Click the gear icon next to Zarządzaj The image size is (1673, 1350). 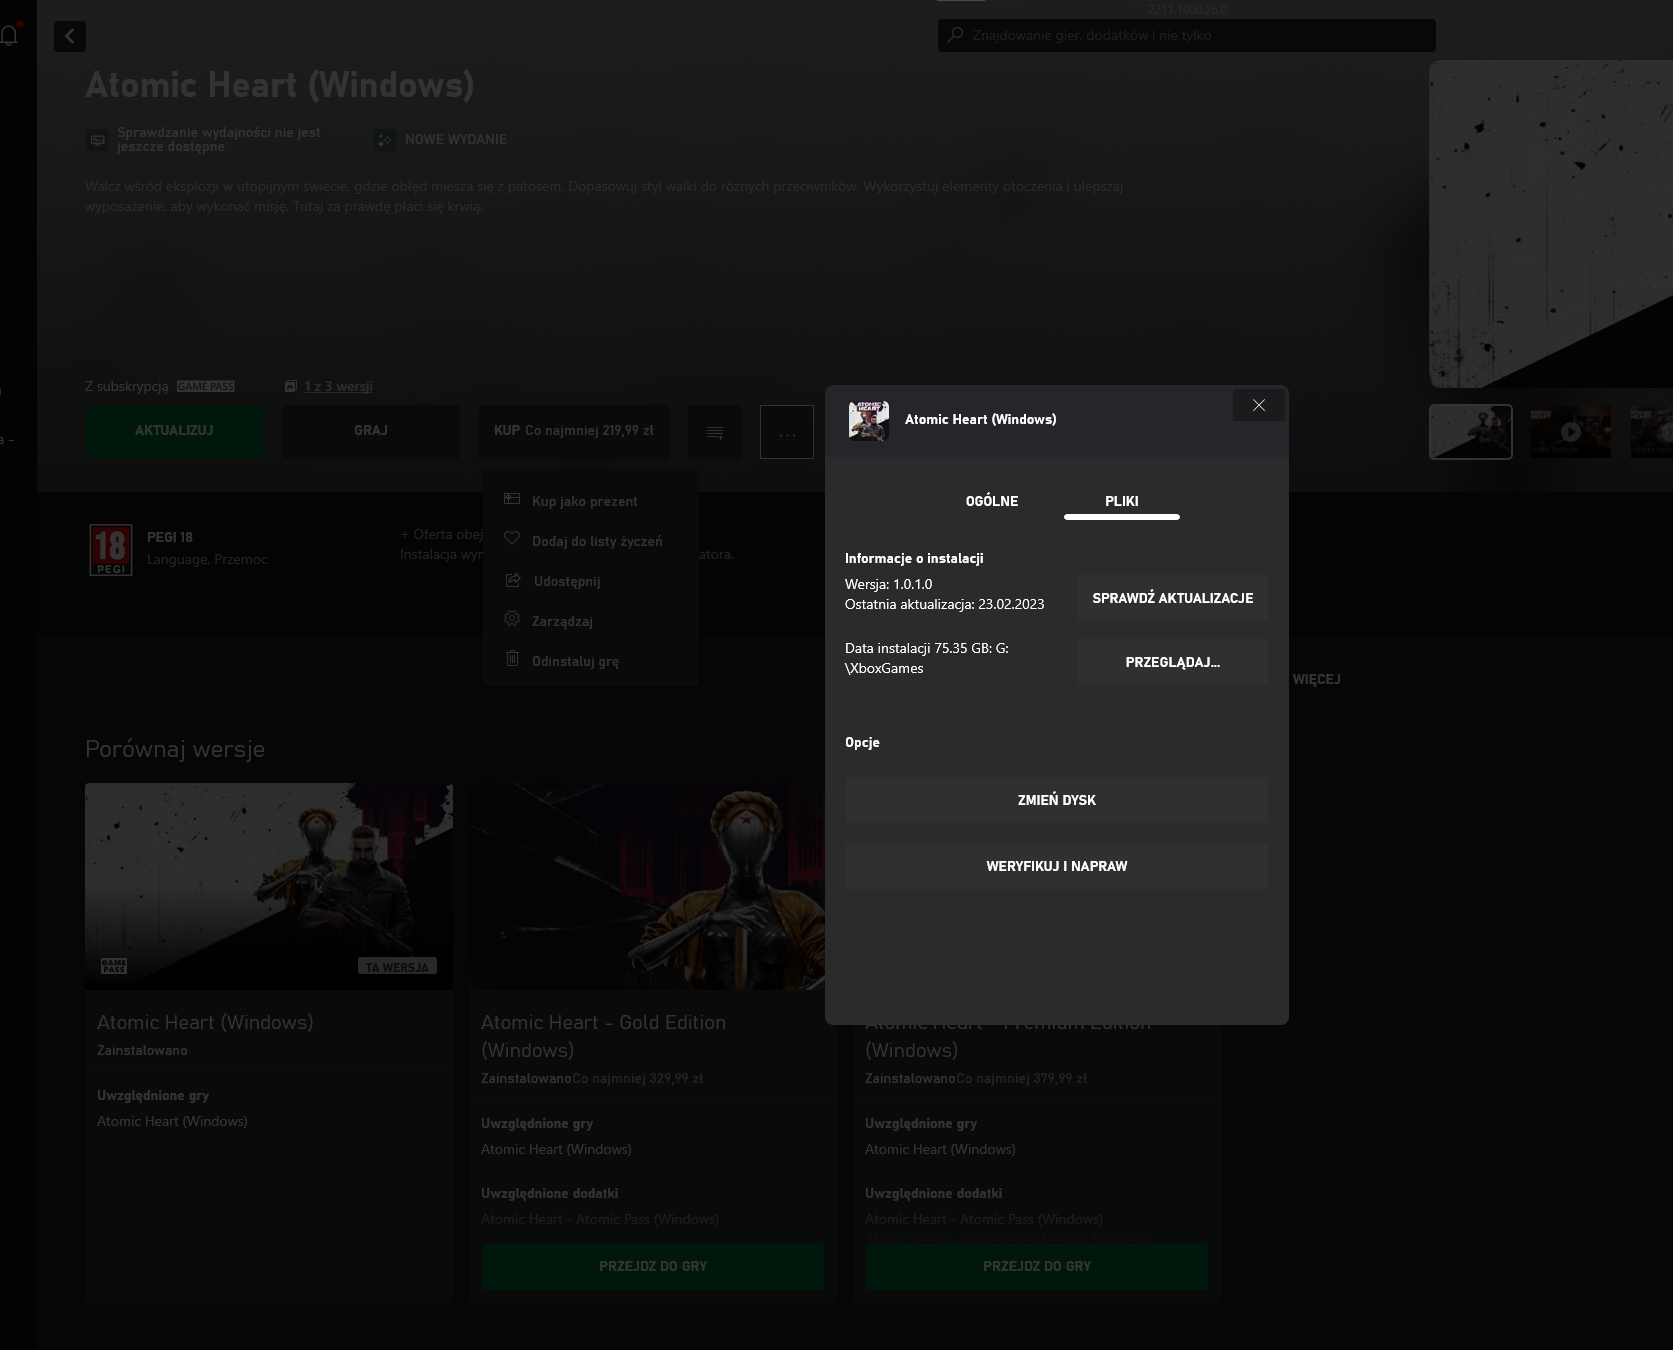click(512, 619)
